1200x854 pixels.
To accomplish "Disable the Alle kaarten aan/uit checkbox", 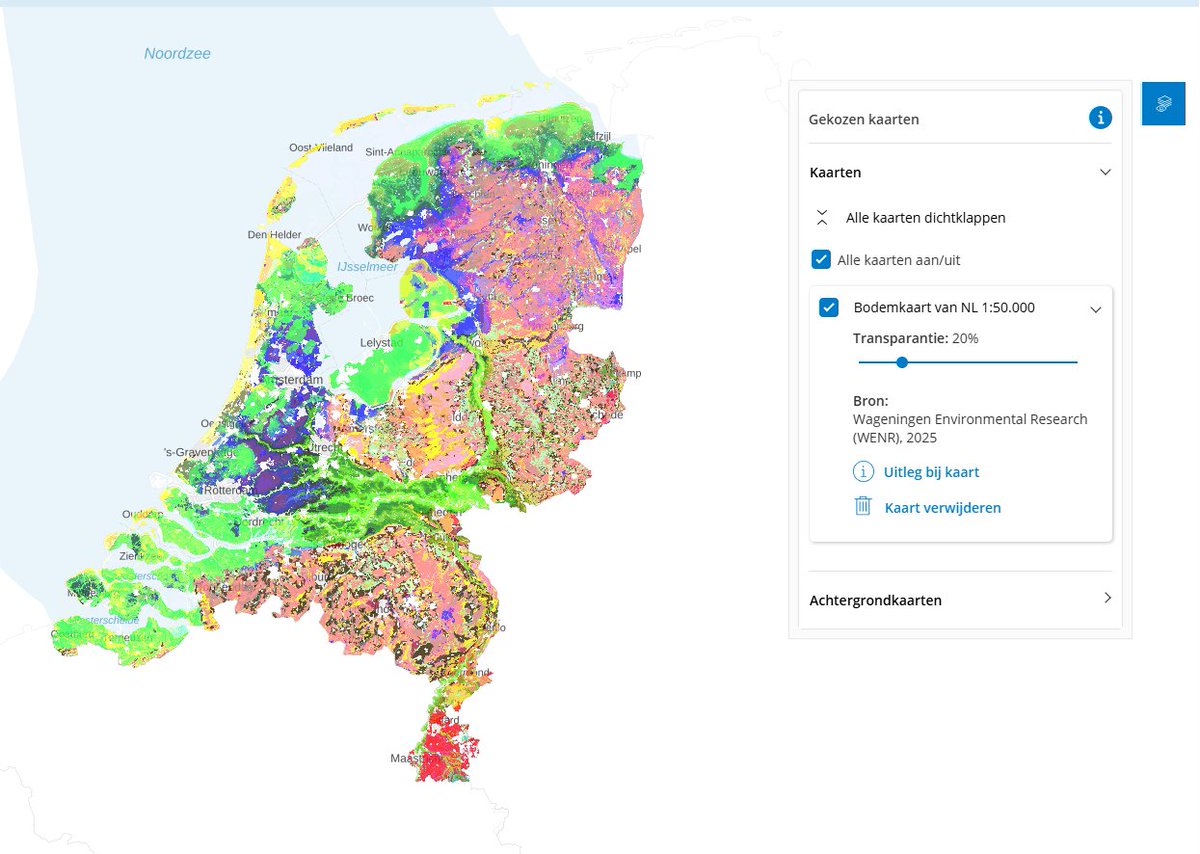I will coord(820,259).
